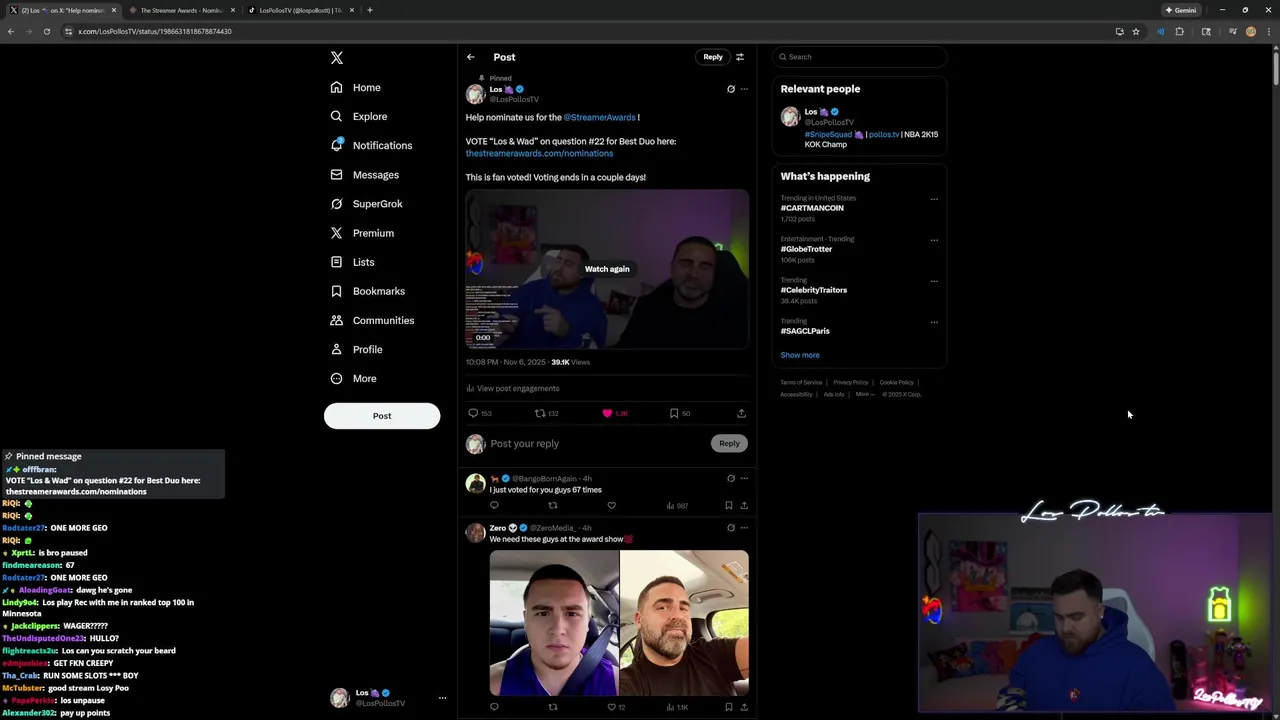Open thestreamerawards.com/nominations link in post
The image size is (1280, 720).
(x=539, y=153)
